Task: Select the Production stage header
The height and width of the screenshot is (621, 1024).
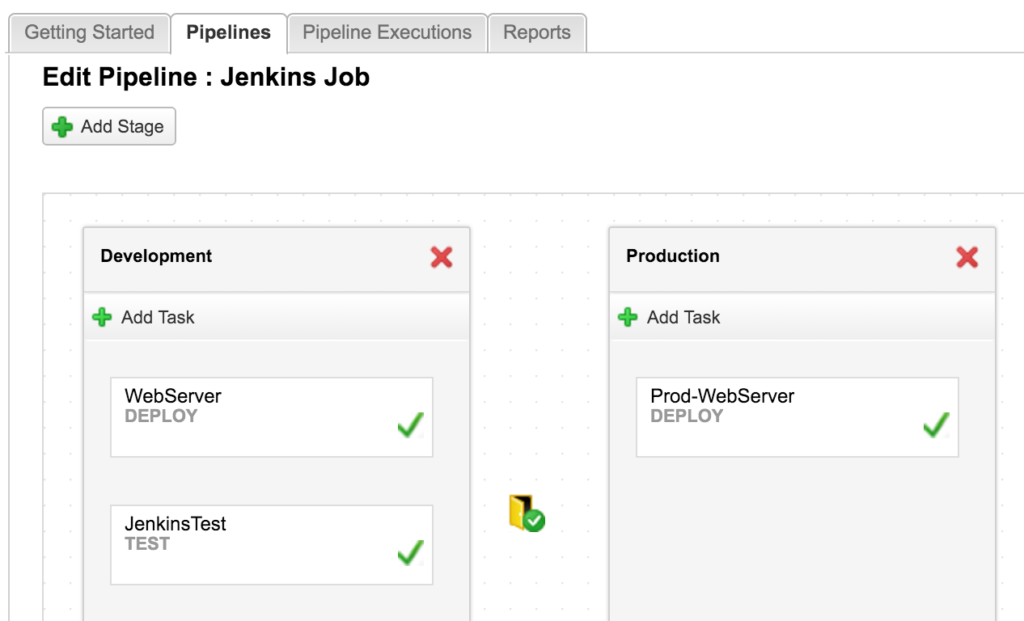Action: (x=673, y=256)
